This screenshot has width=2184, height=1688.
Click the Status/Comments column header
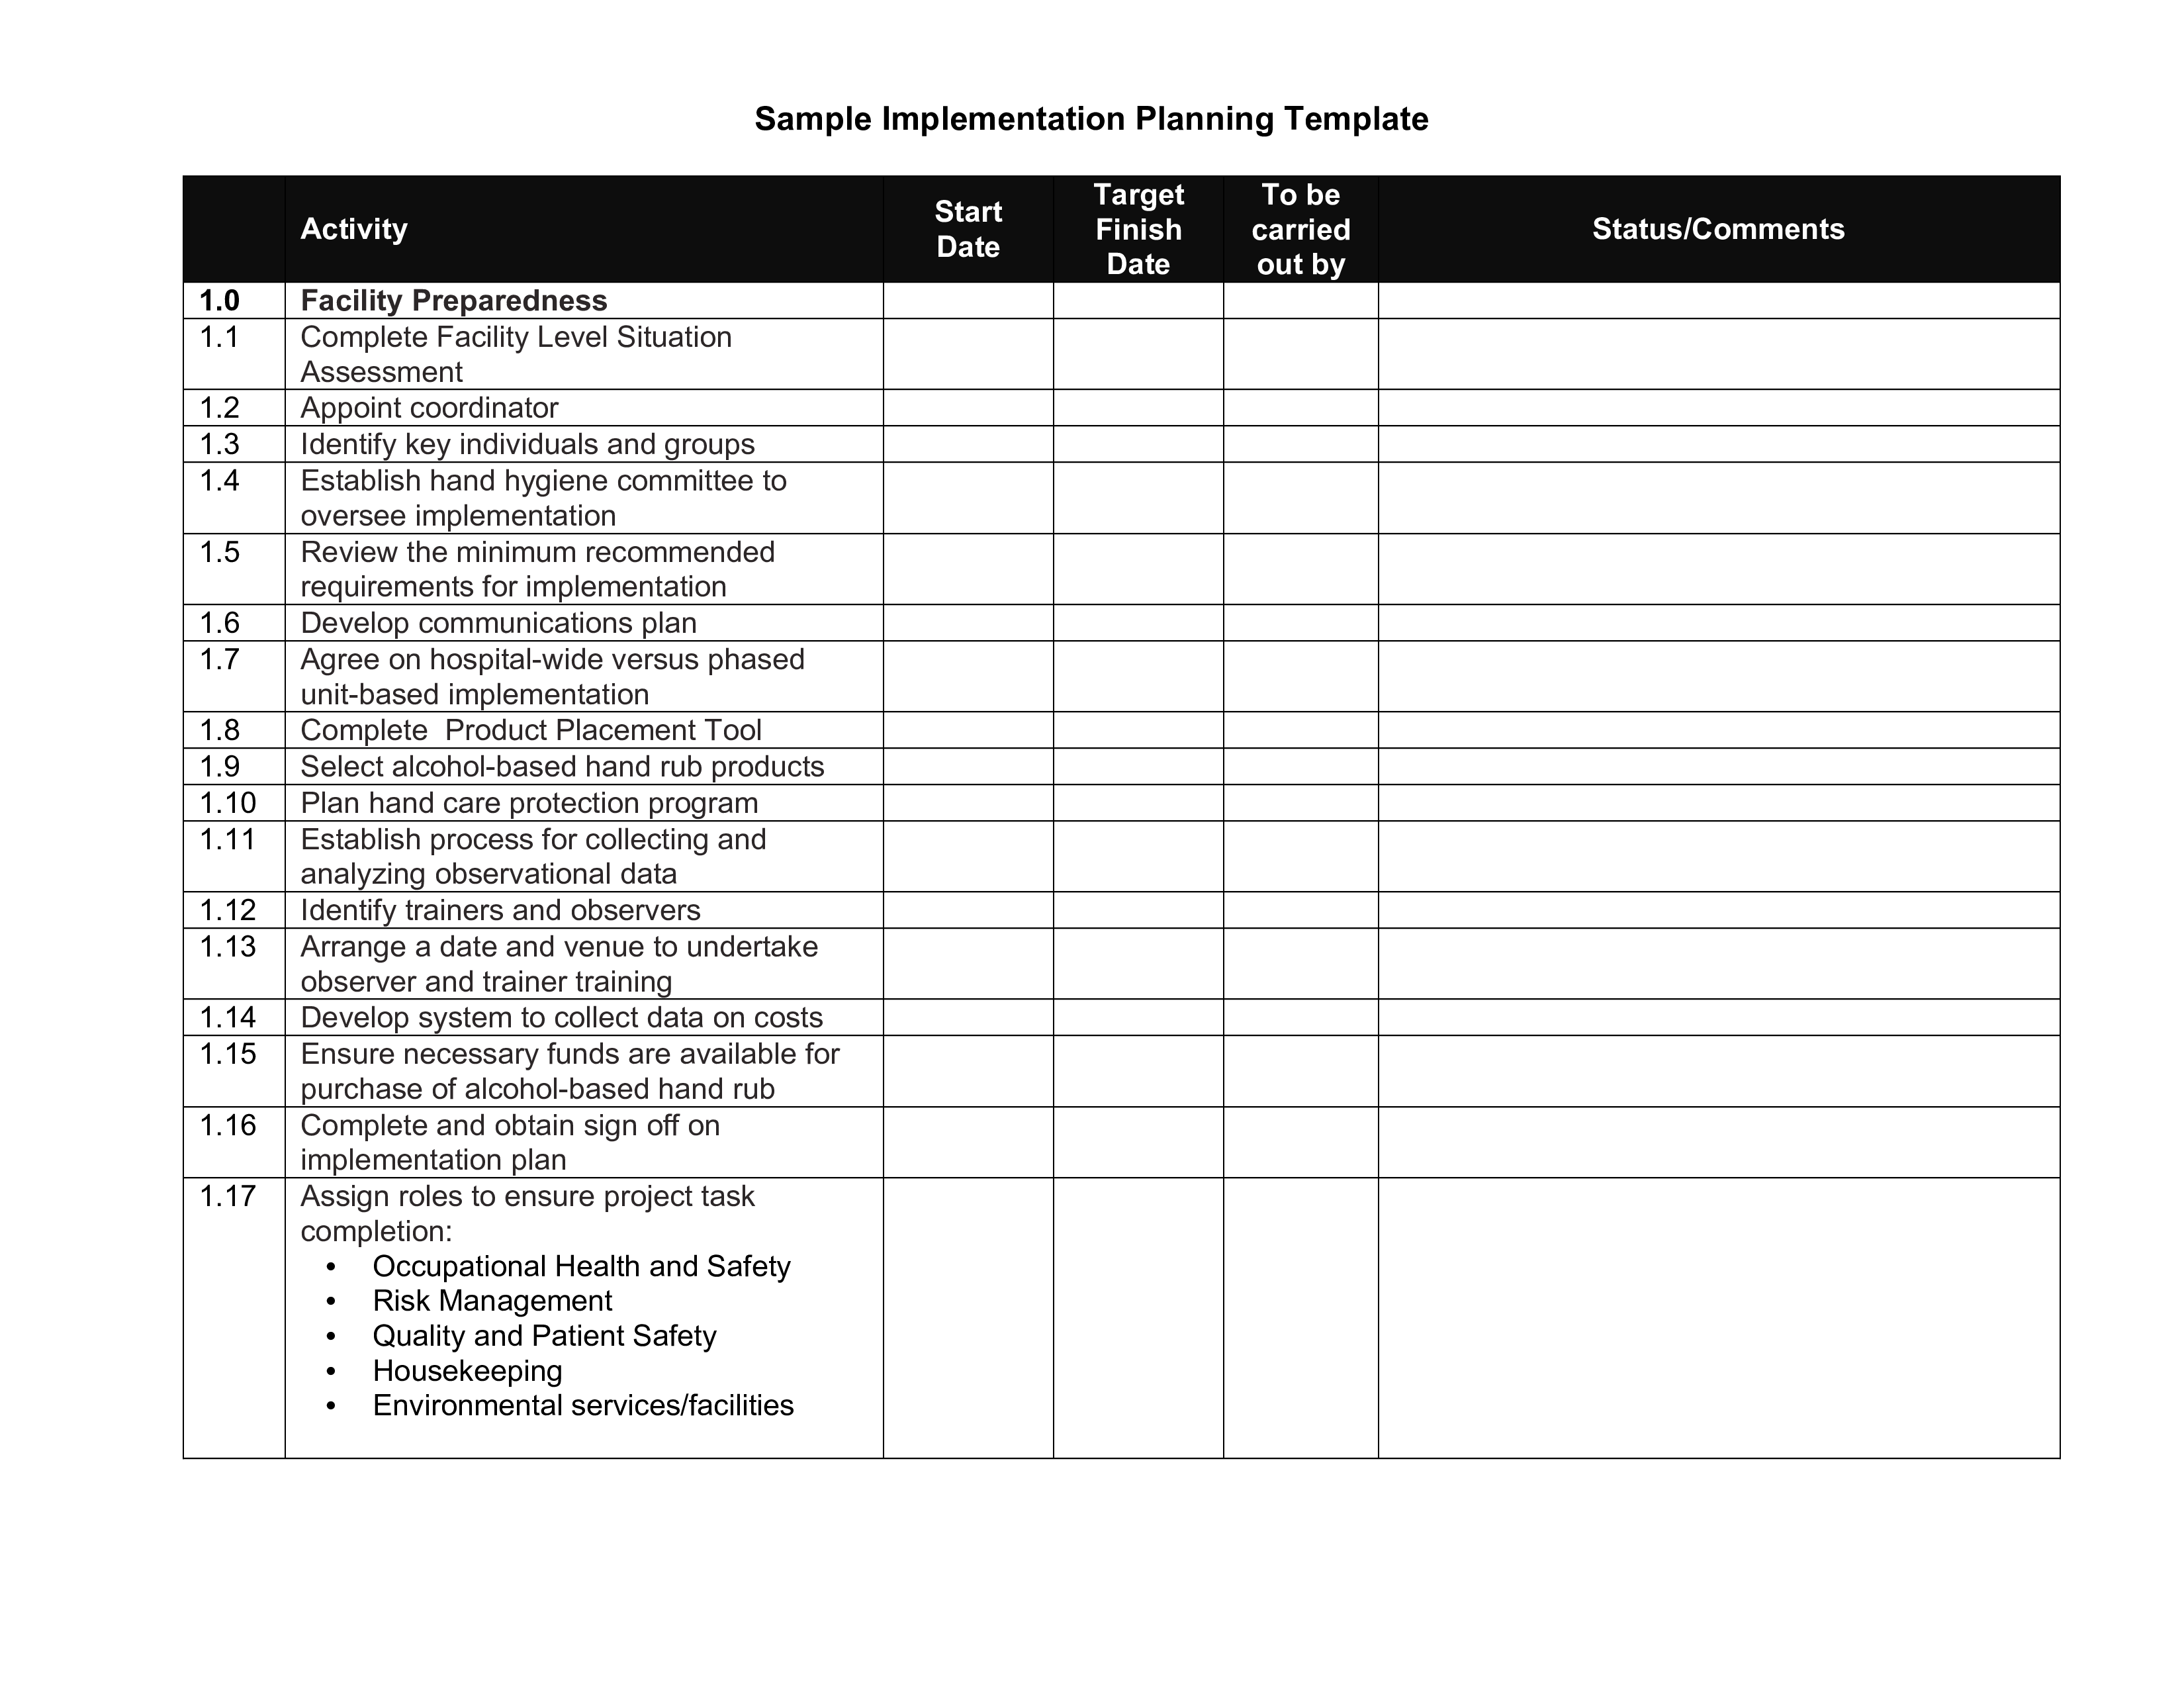click(1719, 227)
